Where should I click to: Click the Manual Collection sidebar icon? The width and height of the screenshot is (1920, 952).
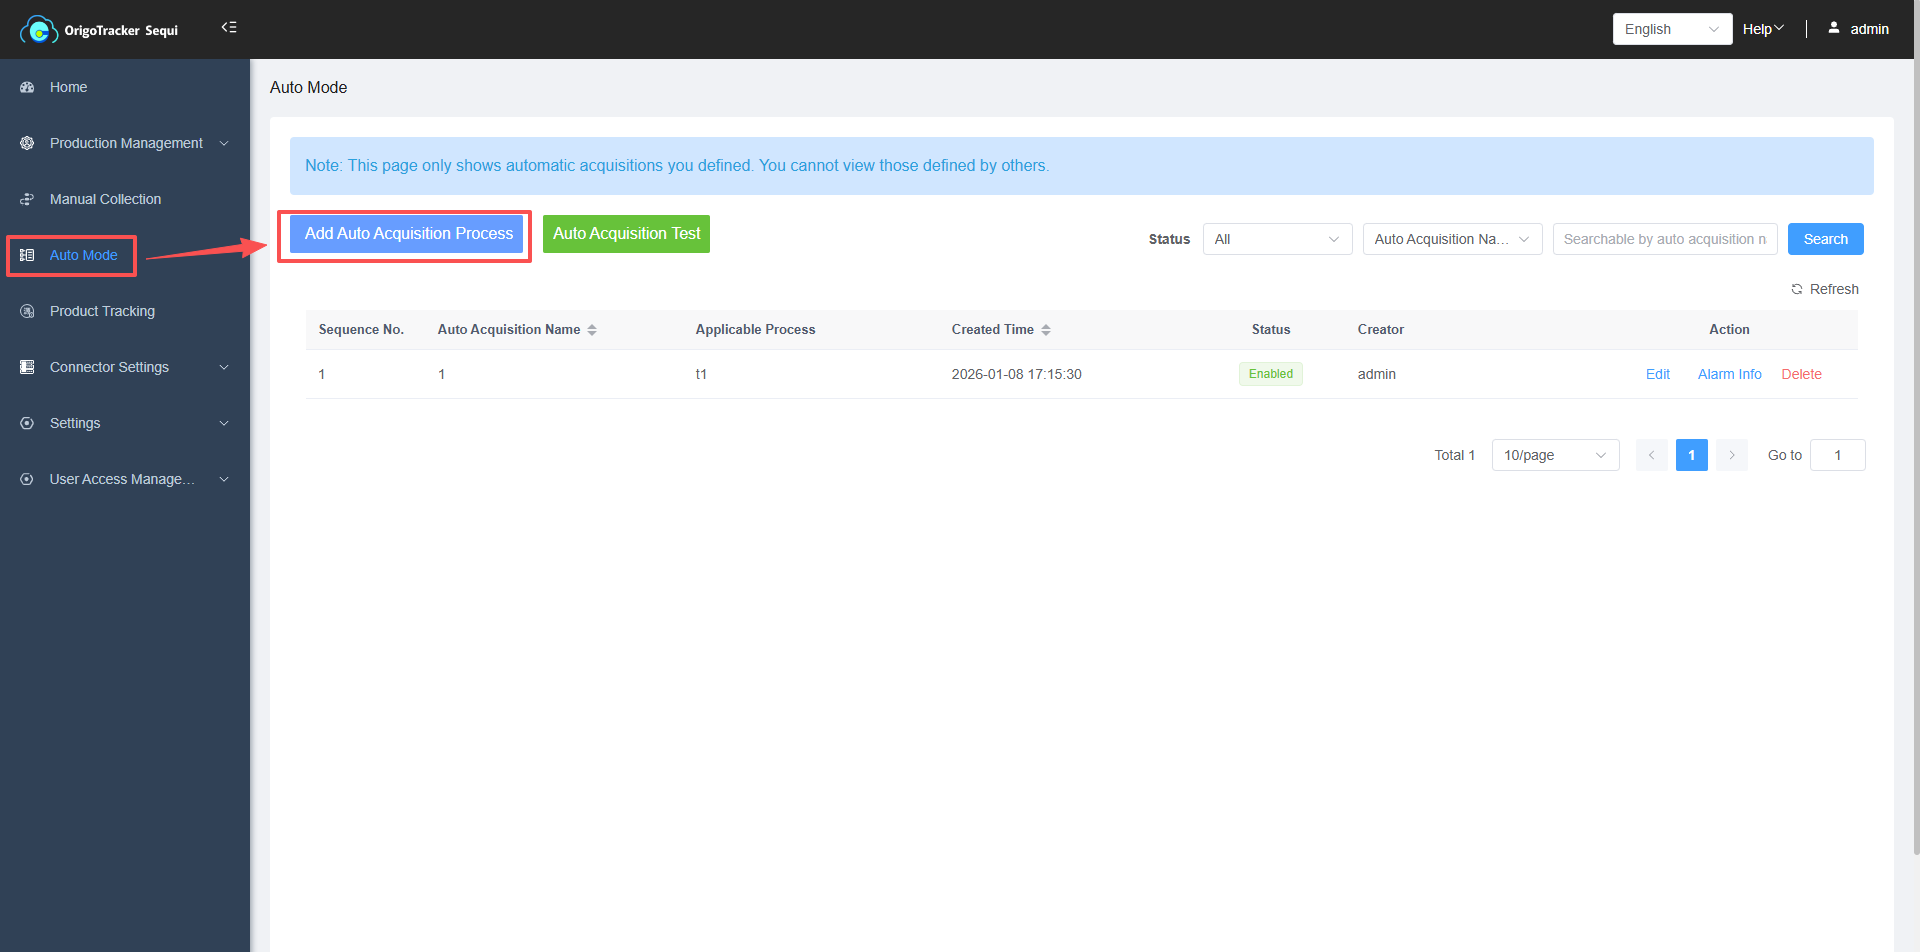point(27,199)
